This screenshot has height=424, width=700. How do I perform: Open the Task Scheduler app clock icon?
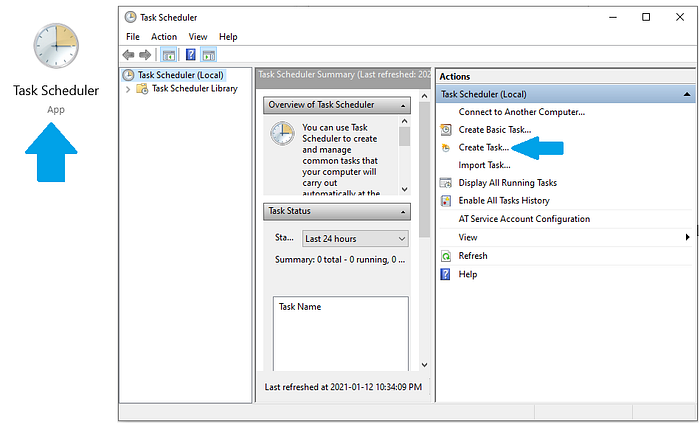(x=56, y=46)
